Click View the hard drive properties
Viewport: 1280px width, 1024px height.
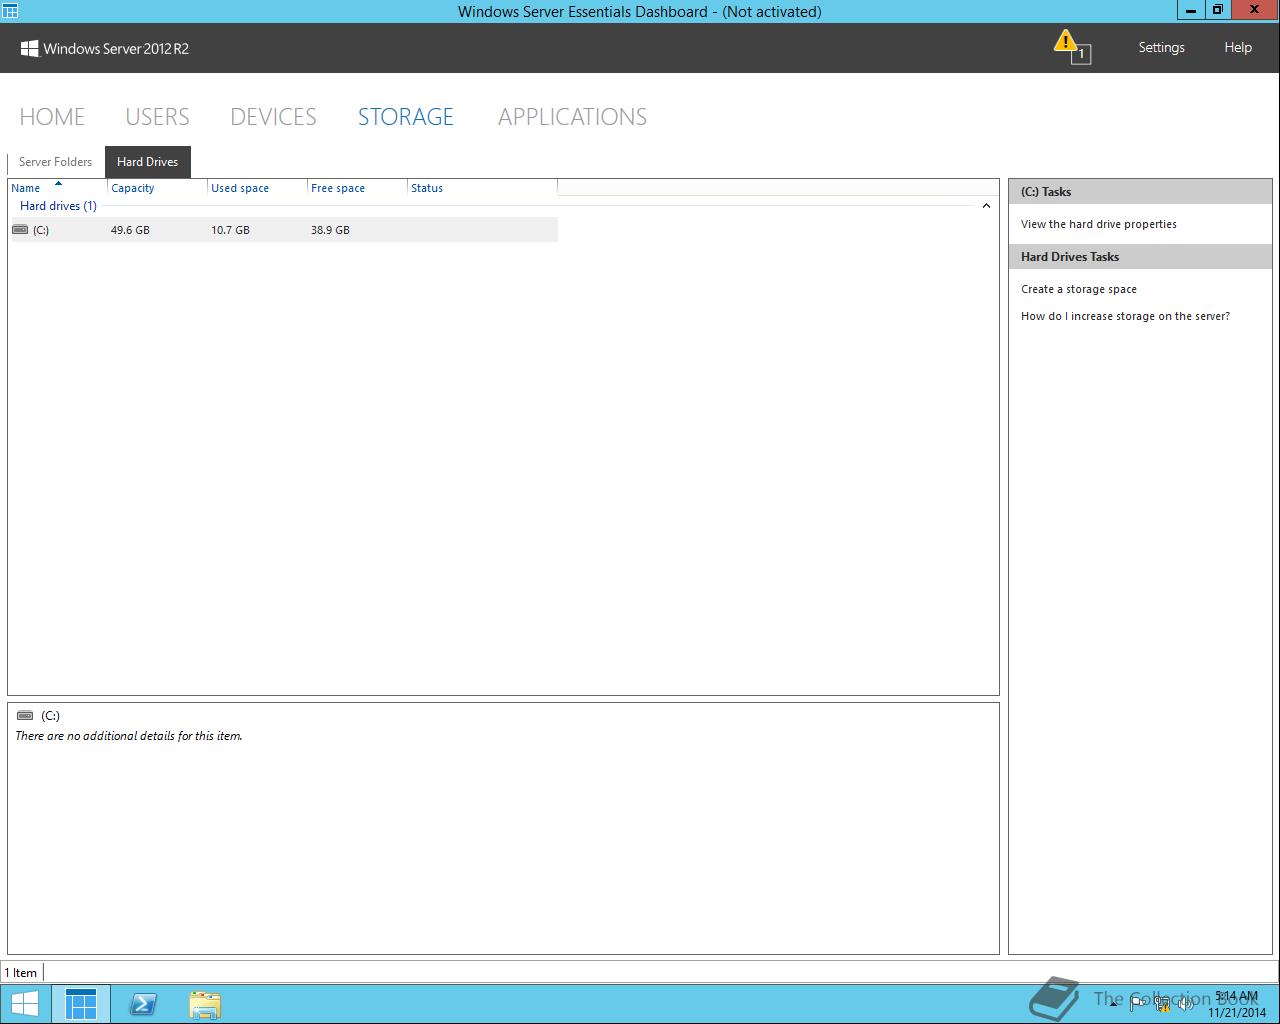(x=1098, y=224)
